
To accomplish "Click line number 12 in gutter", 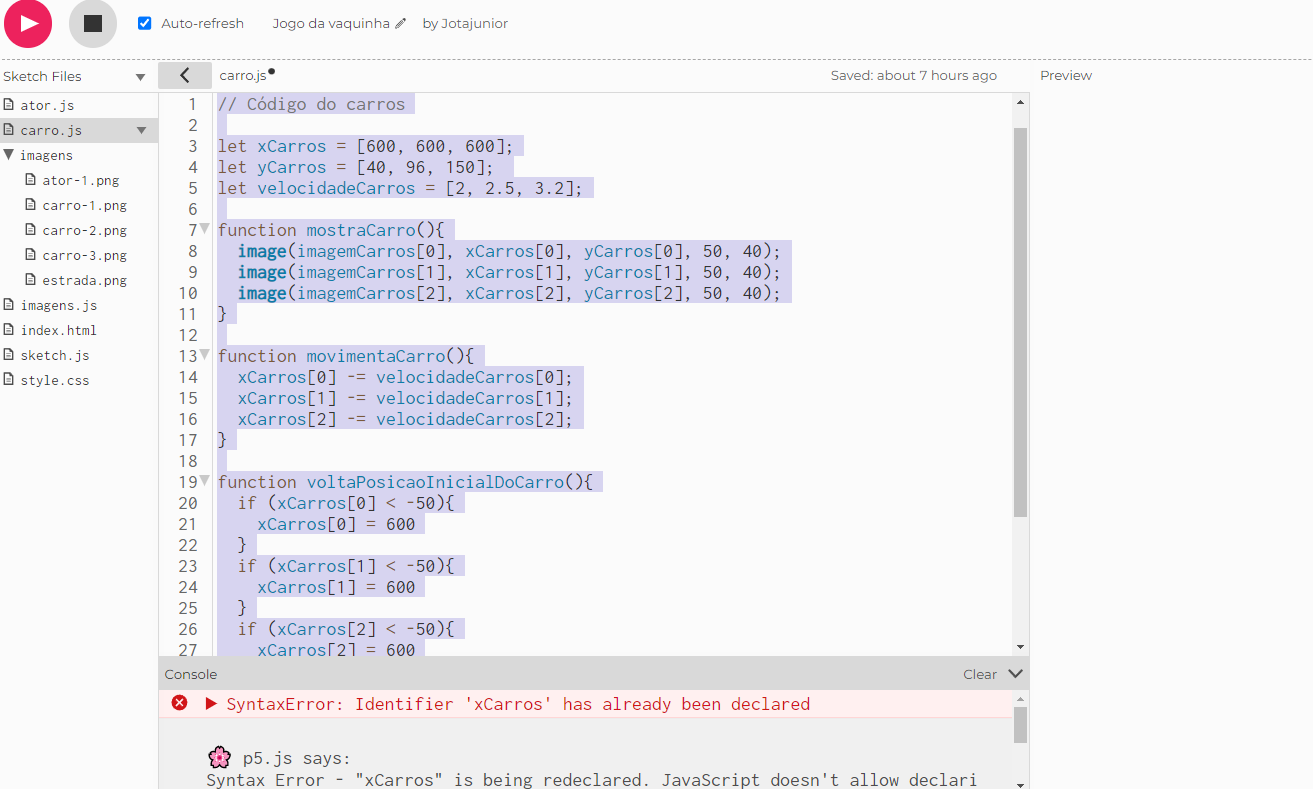I will 188,335.
